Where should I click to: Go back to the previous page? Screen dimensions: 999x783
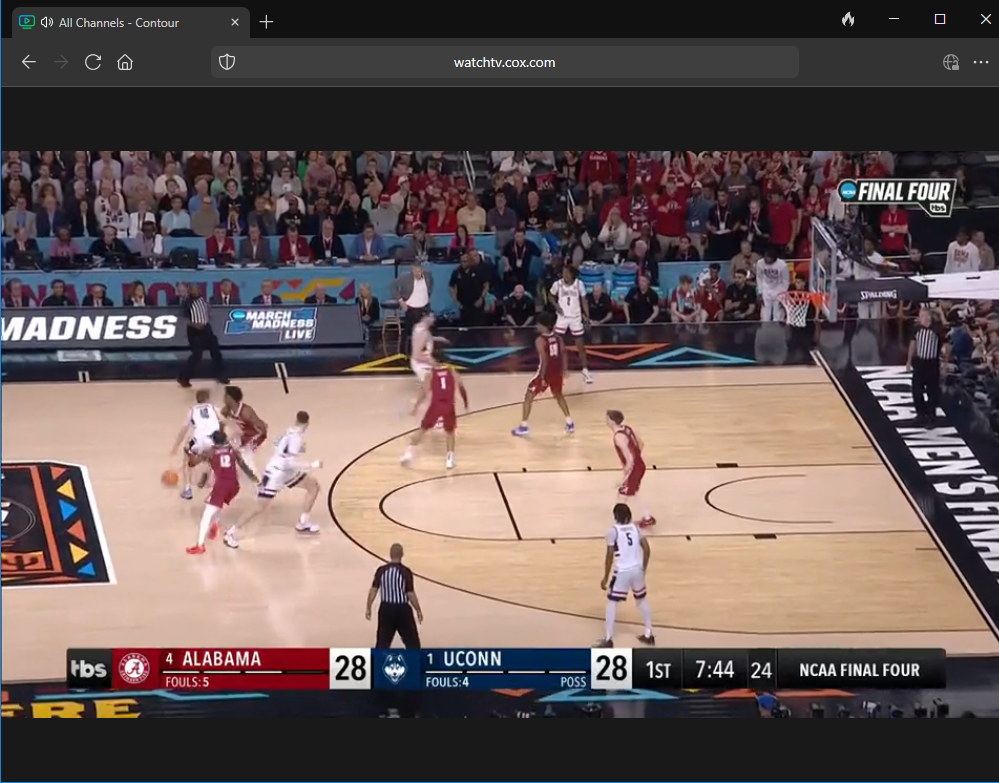tap(29, 62)
